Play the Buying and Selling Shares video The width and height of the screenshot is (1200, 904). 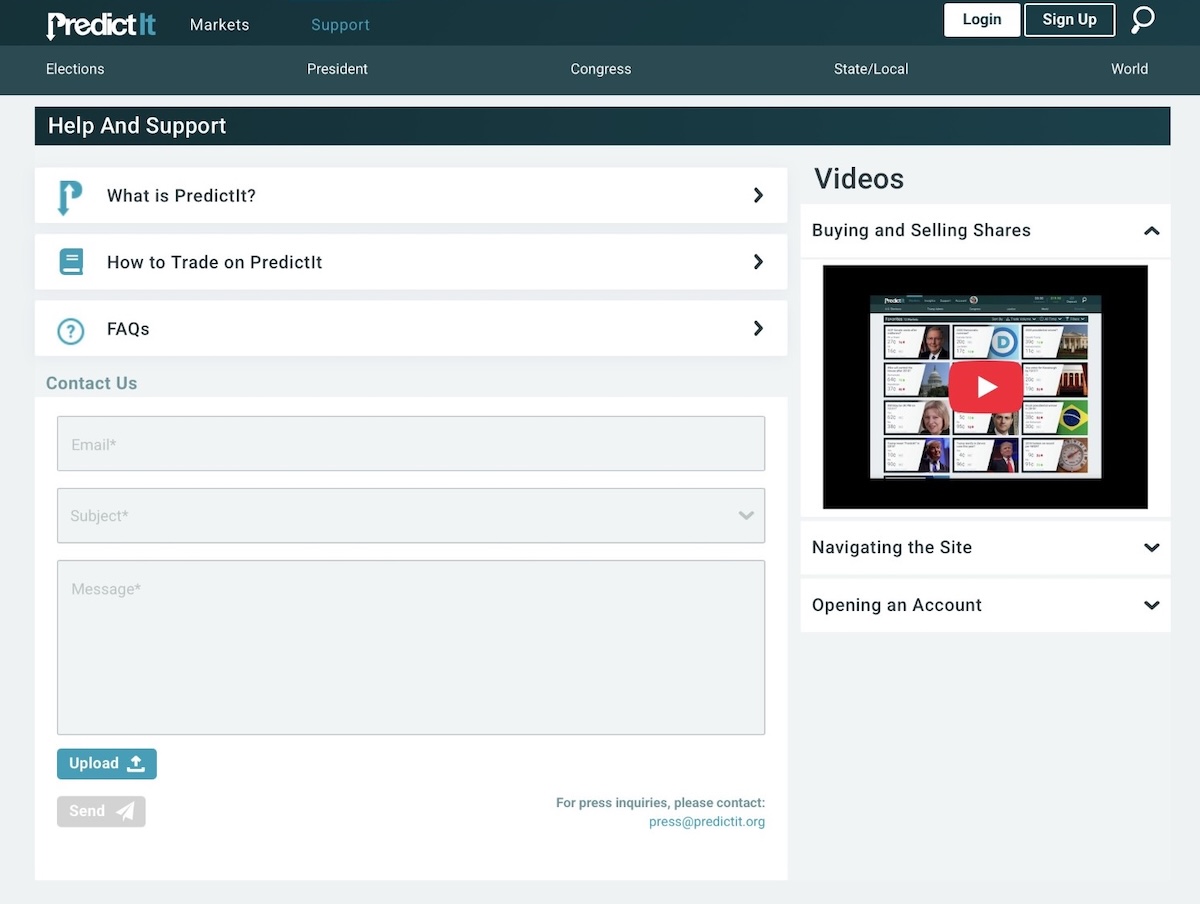click(986, 386)
